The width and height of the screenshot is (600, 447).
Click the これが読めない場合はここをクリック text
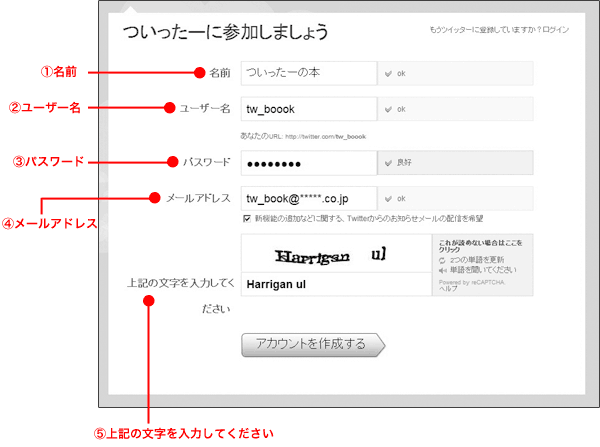point(480,246)
